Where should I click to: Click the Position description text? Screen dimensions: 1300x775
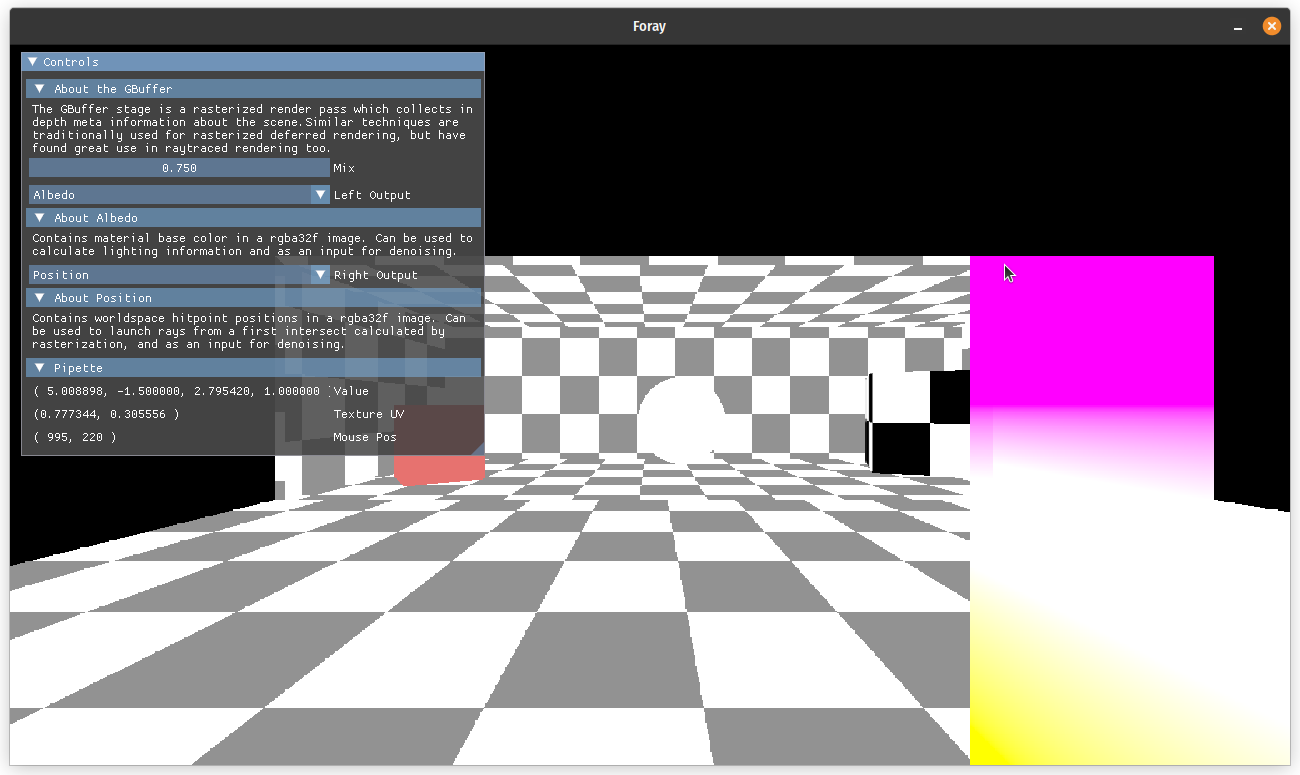coord(249,331)
